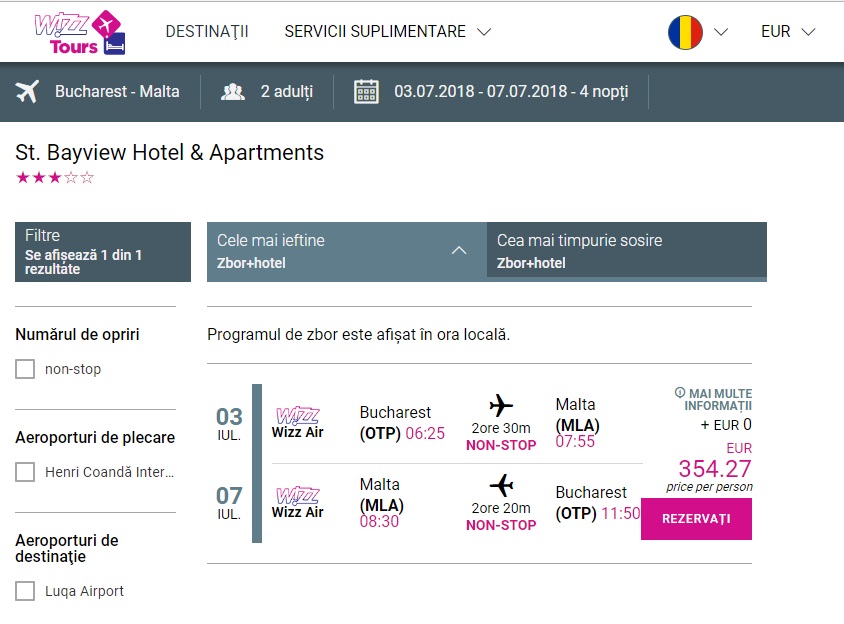Viewport: 844px width, 624px height.
Task: Click the return flight plane icon
Action: 501,485
